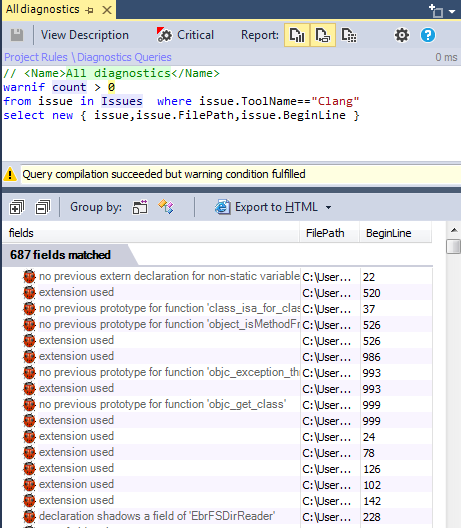Image resolution: width=461 pixels, height=528 pixels.
Task: Open query settings gear icon
Action: click(402, 35)
